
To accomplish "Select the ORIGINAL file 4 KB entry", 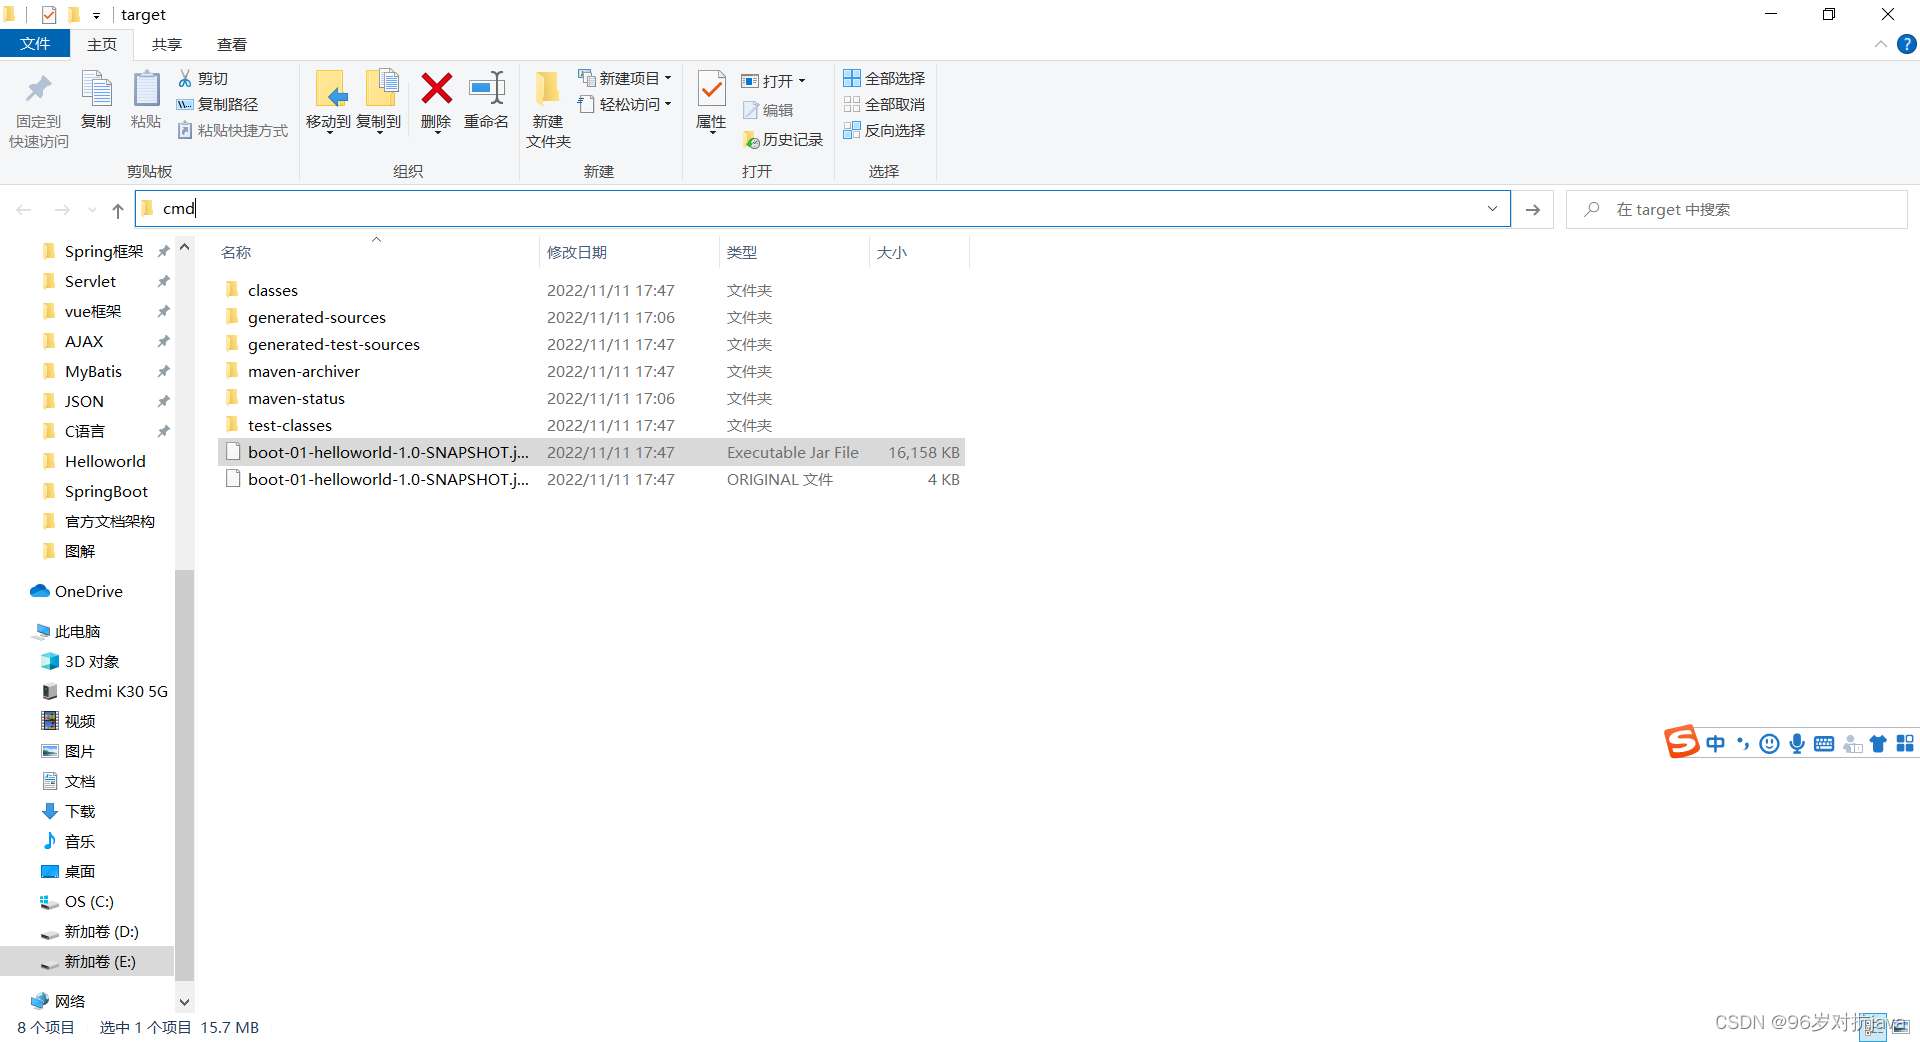I will (591, 479).
